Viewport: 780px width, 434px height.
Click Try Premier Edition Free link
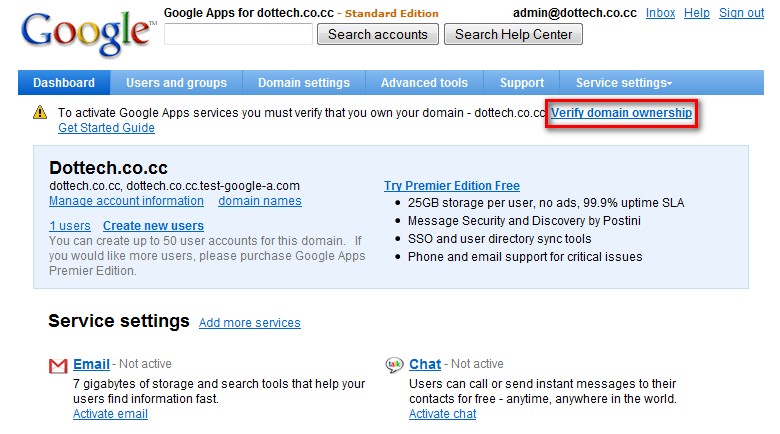[x=452, y=186]
